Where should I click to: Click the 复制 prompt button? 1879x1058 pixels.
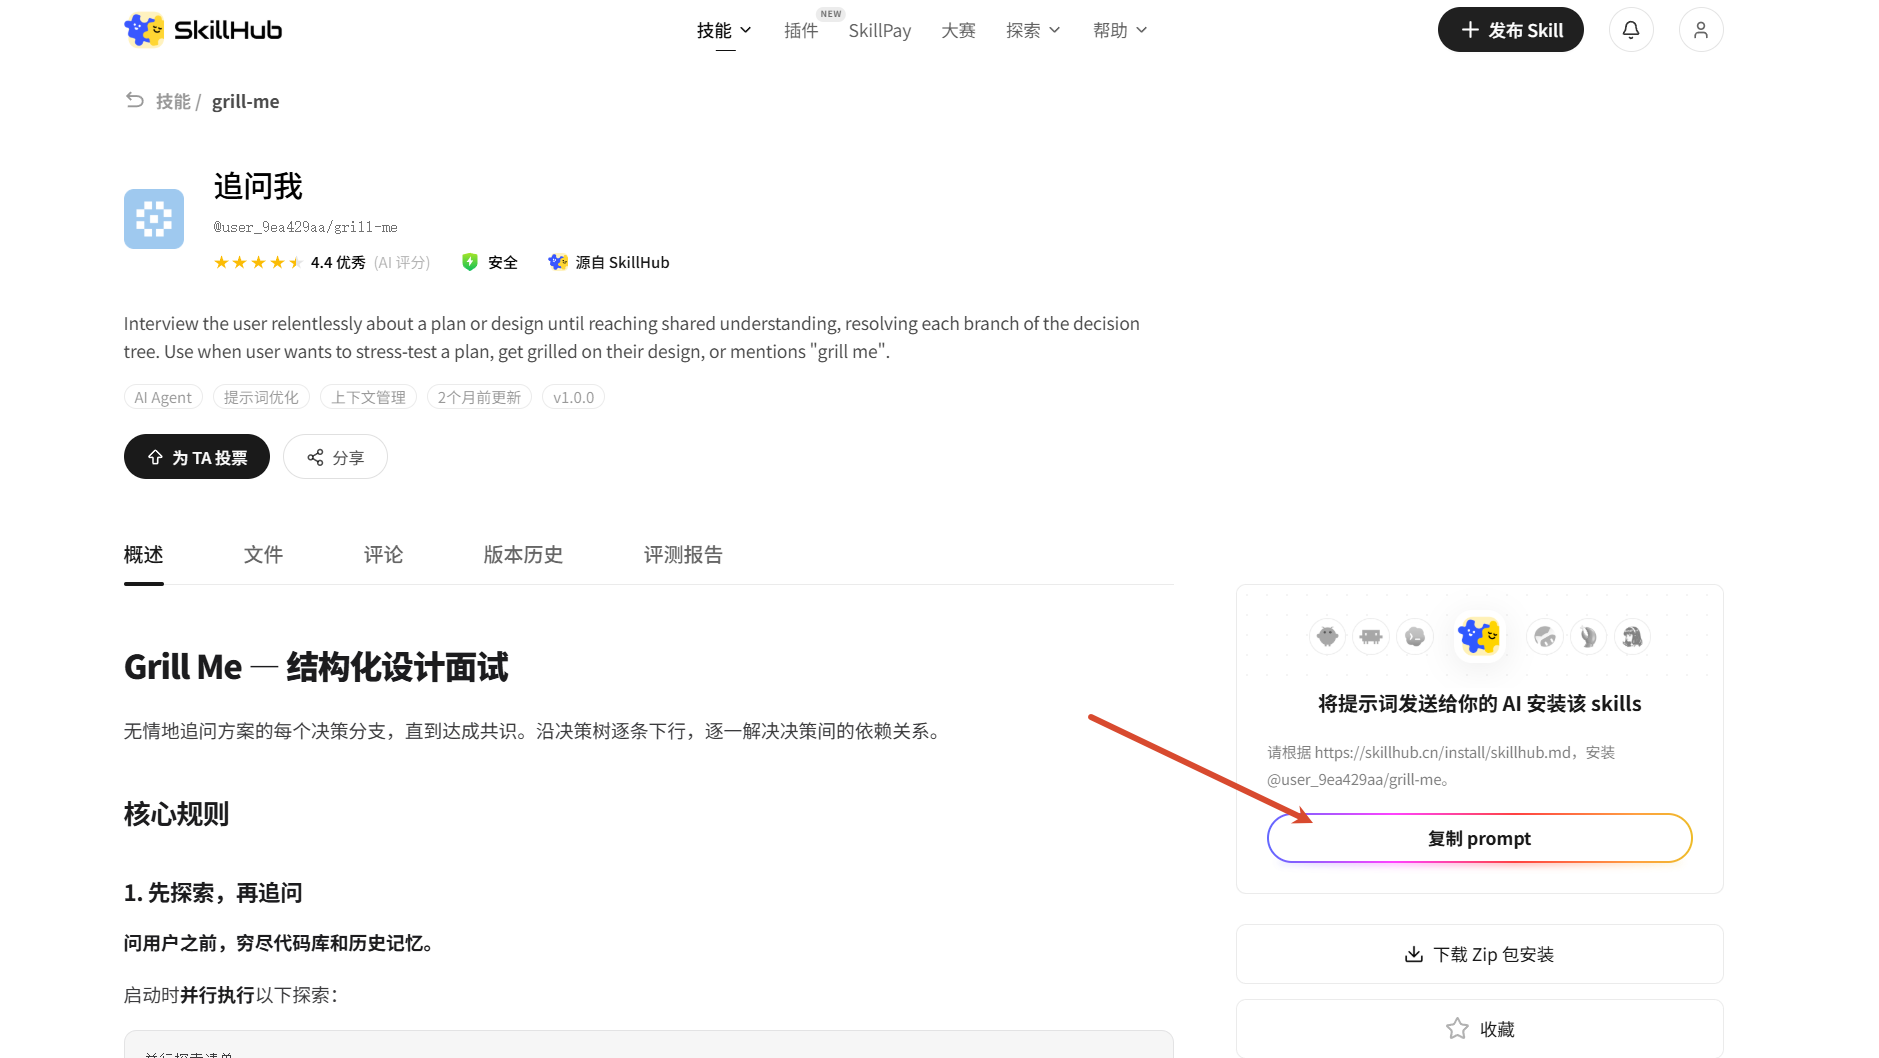(x=1479, y=838)
